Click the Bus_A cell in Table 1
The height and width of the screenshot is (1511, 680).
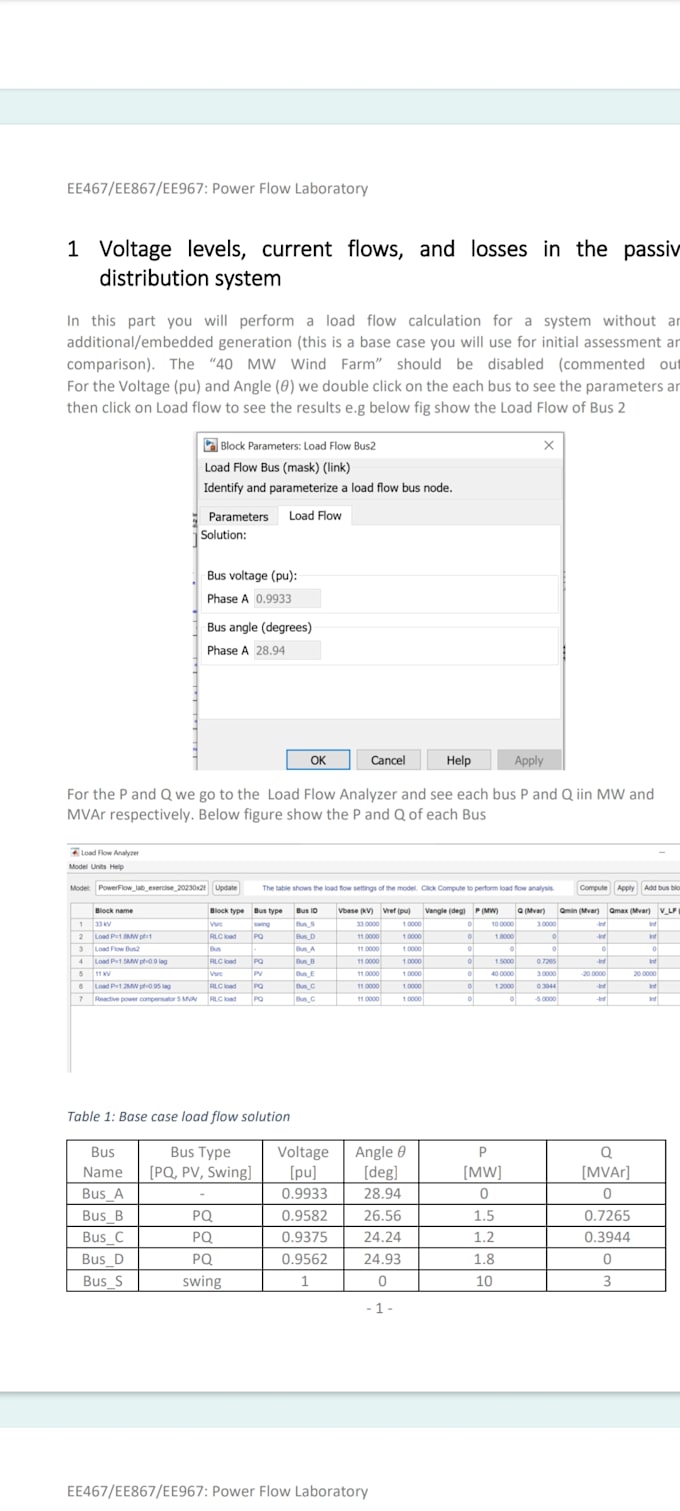[103, 1194]
